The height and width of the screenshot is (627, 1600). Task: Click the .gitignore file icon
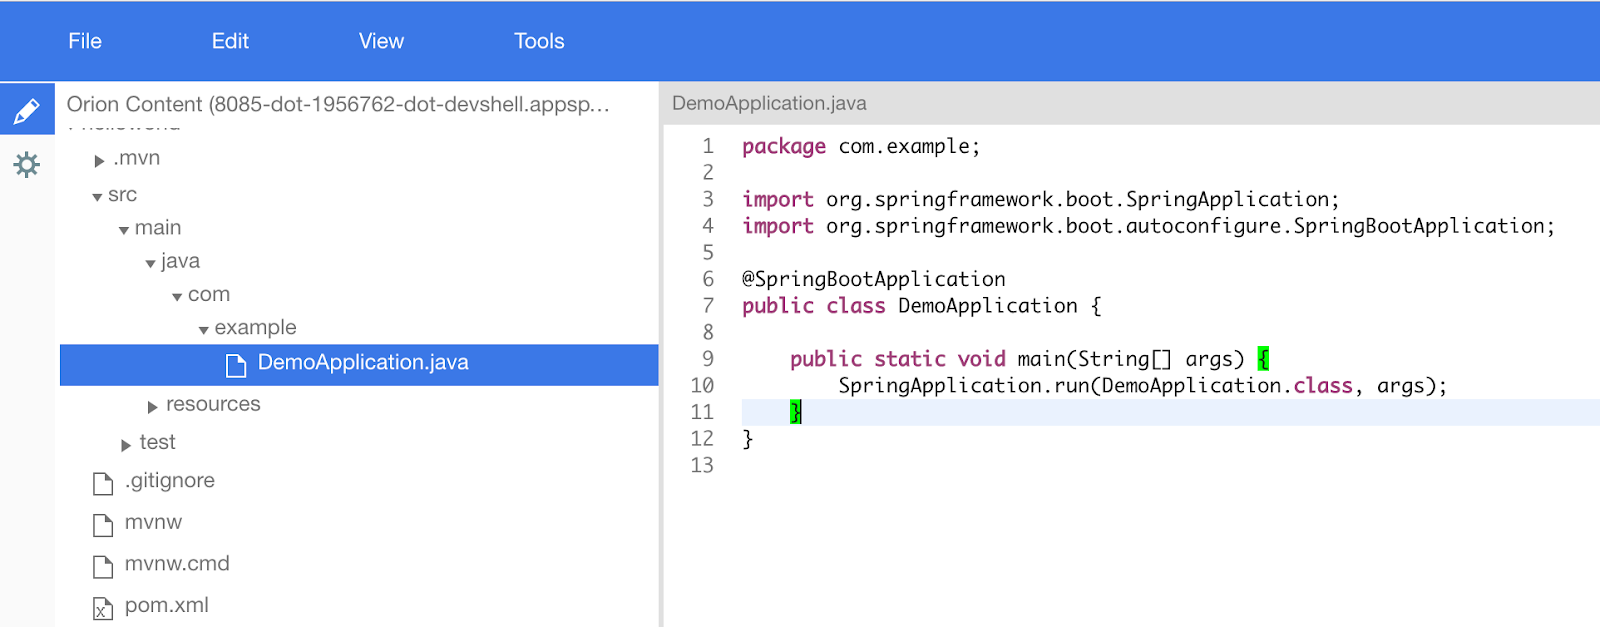click(103, 483)
